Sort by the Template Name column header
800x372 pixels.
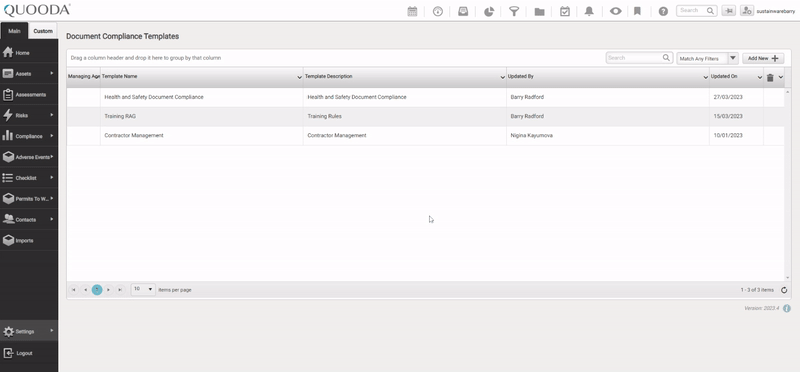point(119,77)
